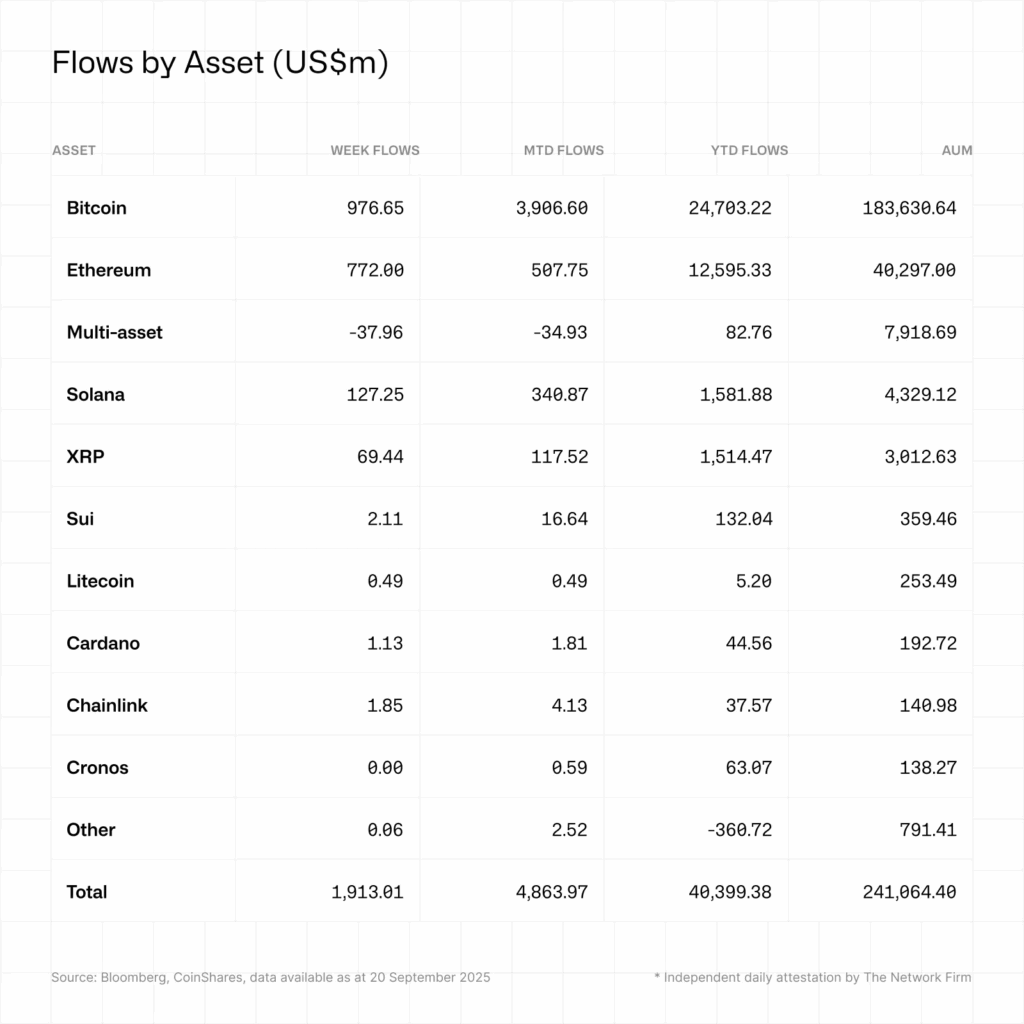1024x1024 pixels.
Task: Click the Total week flows value 1,913.01
Action: 367,892
